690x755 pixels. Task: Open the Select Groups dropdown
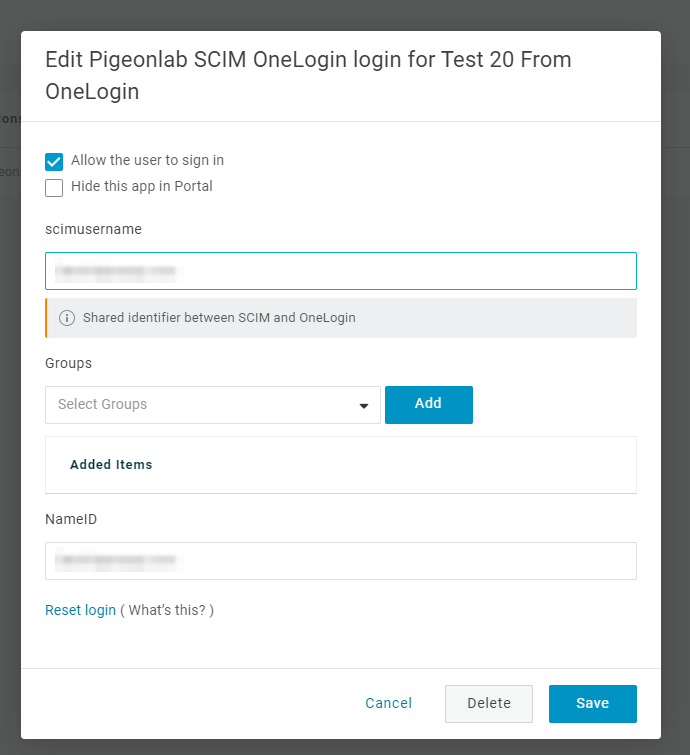213,404
